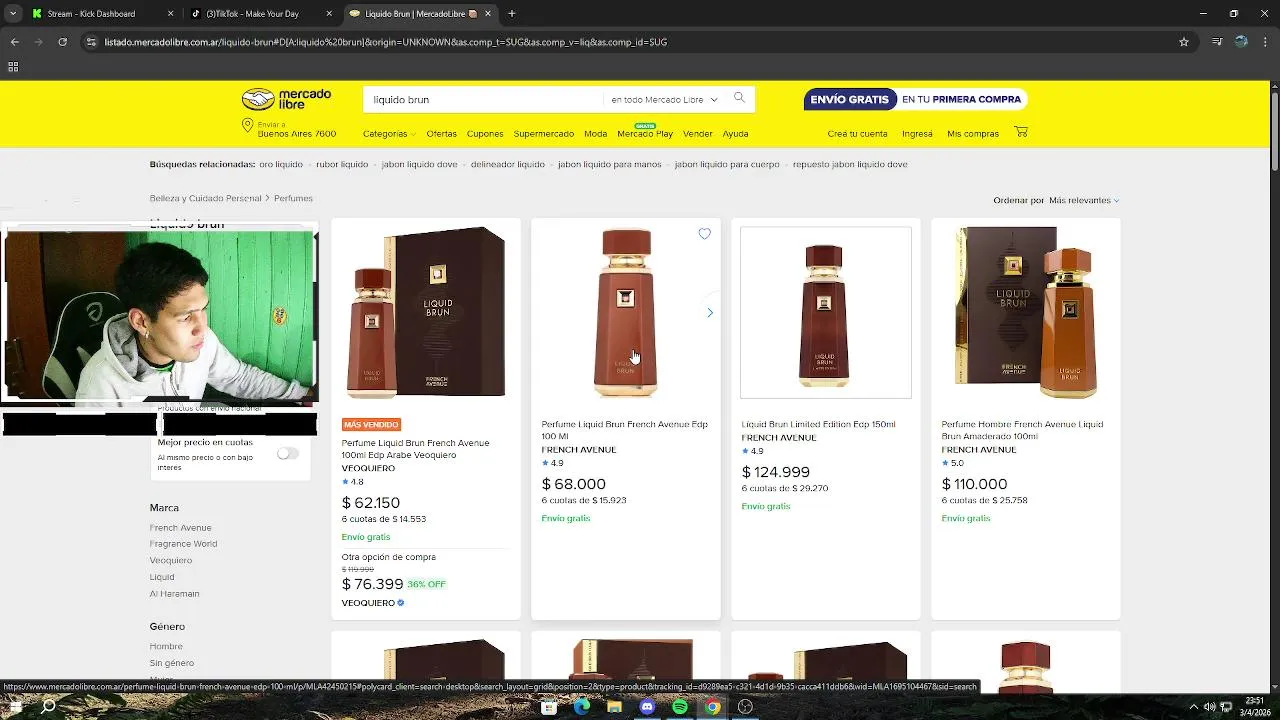Reload the page with the browser refresh icon
1280x720 pixels.
62,42
